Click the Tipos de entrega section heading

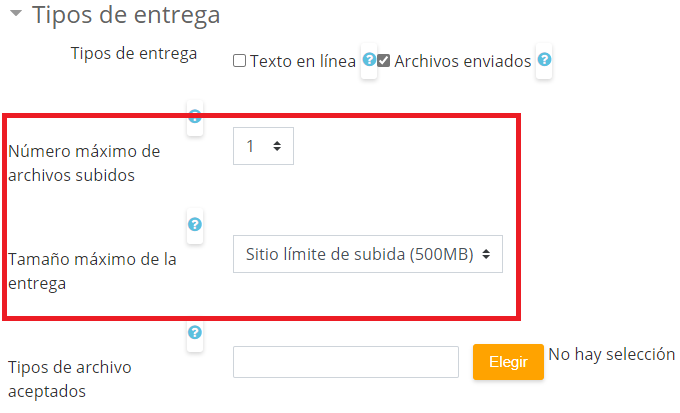pos(126,15)
